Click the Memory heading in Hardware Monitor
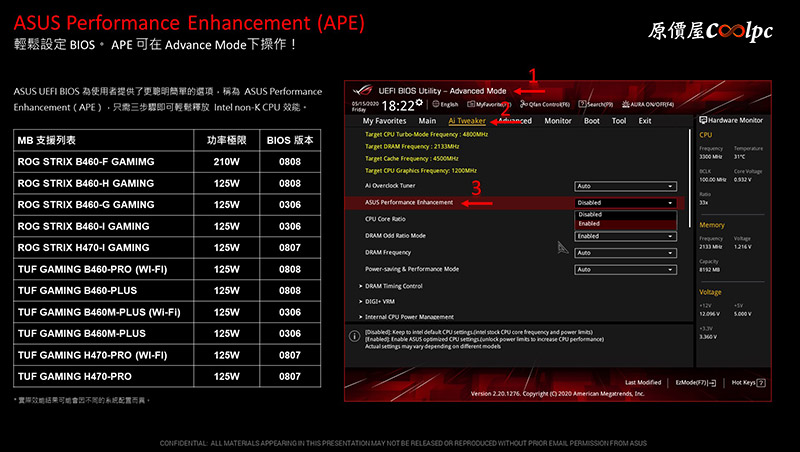The image size is (800, 452). [712, 225]
